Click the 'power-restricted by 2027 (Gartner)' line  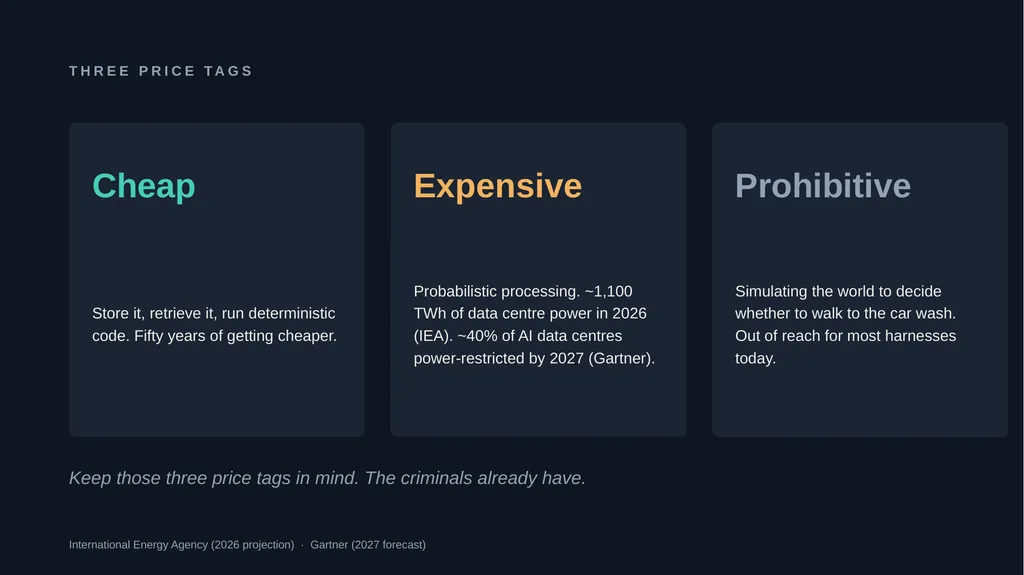[x=534, y=359]
